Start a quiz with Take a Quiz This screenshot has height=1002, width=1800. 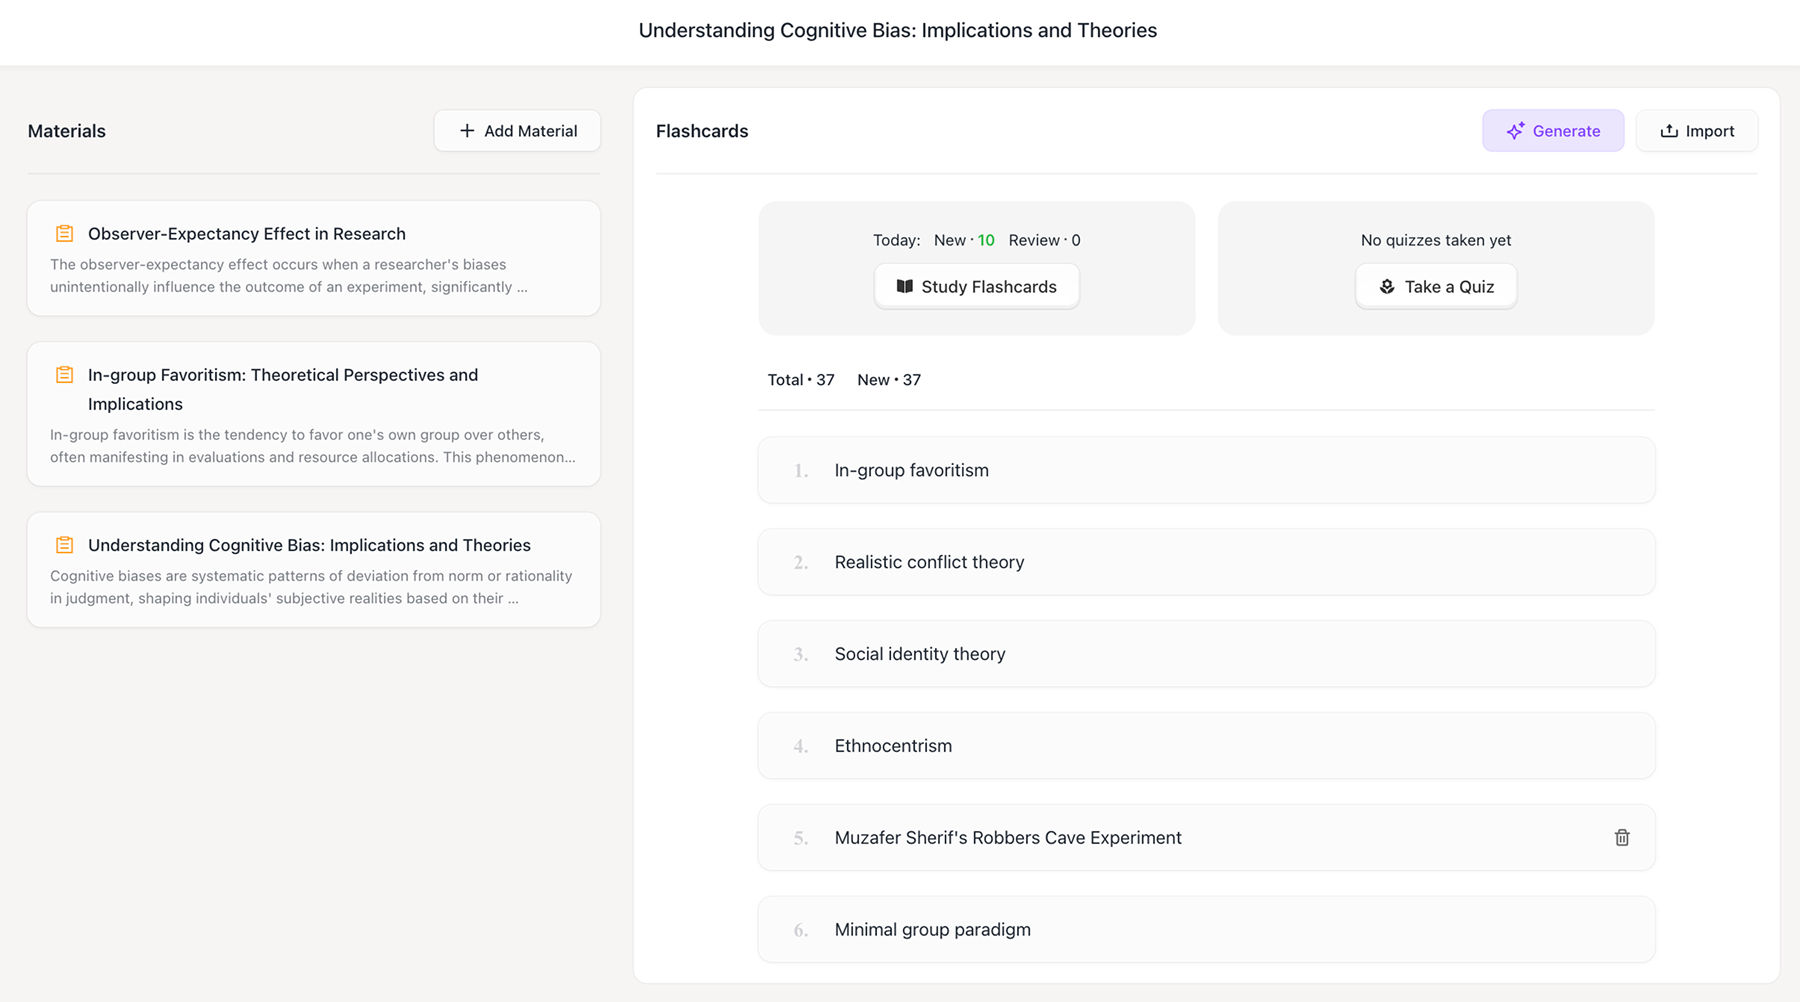coord(1436,287)
